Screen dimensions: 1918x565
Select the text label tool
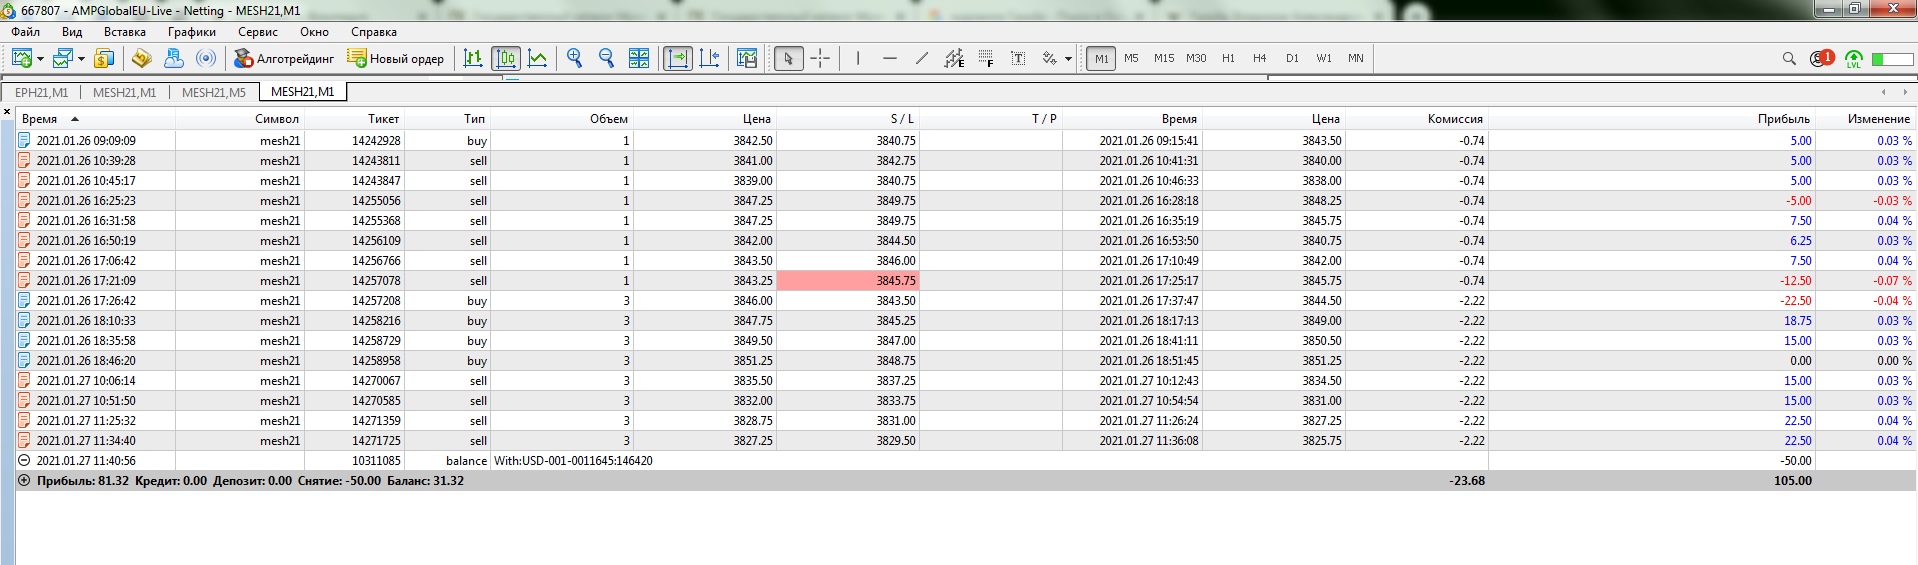tap(1018, 58)
